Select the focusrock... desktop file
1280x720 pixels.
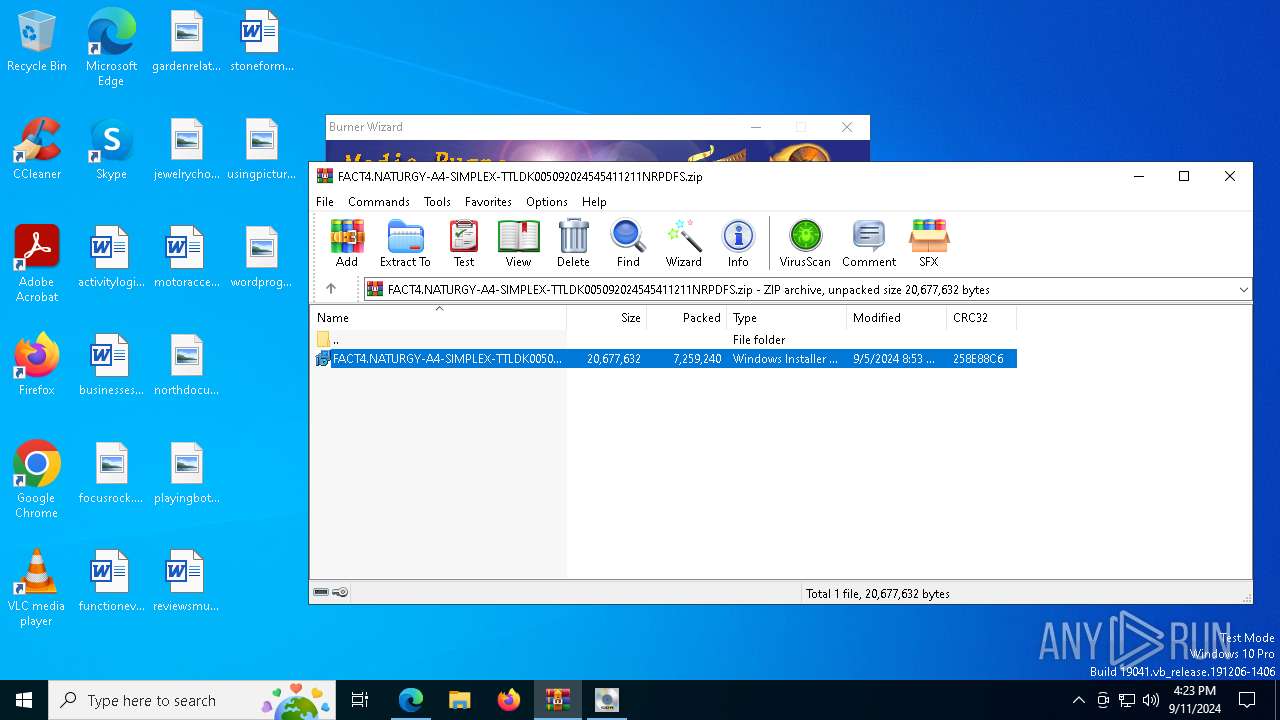[111, 473]
